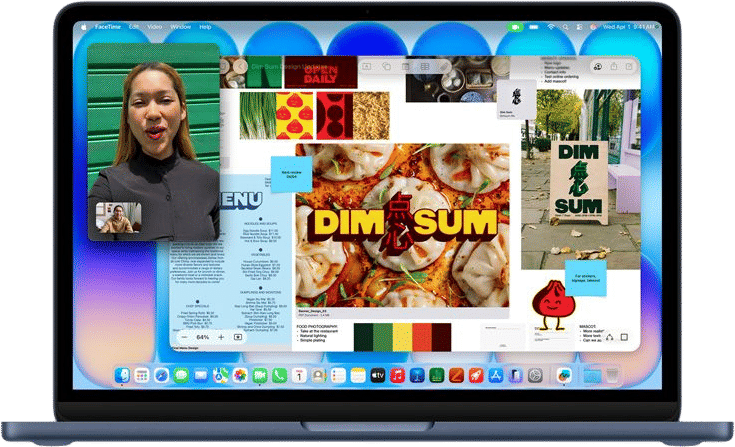Open the Downloads folder in Dock

point(592,375)
